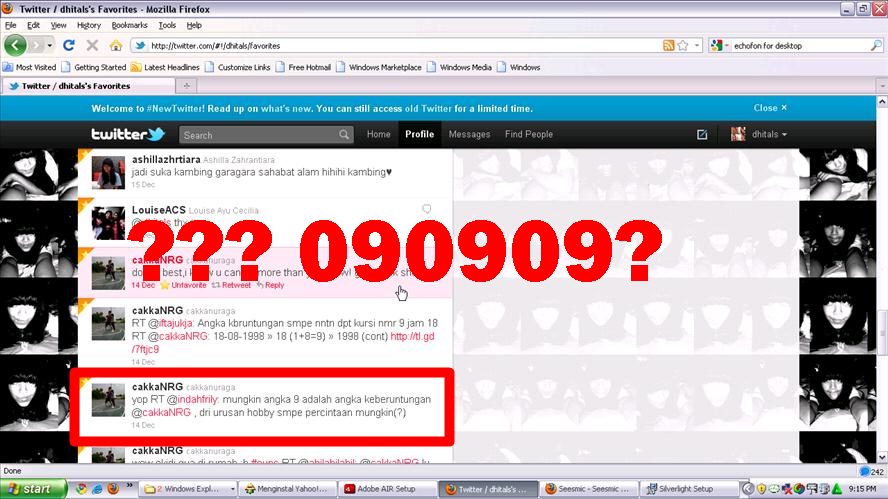The image size is (888, 499).
Task: Open the Most Visited bookmark
Action: (x=29, y=67)
